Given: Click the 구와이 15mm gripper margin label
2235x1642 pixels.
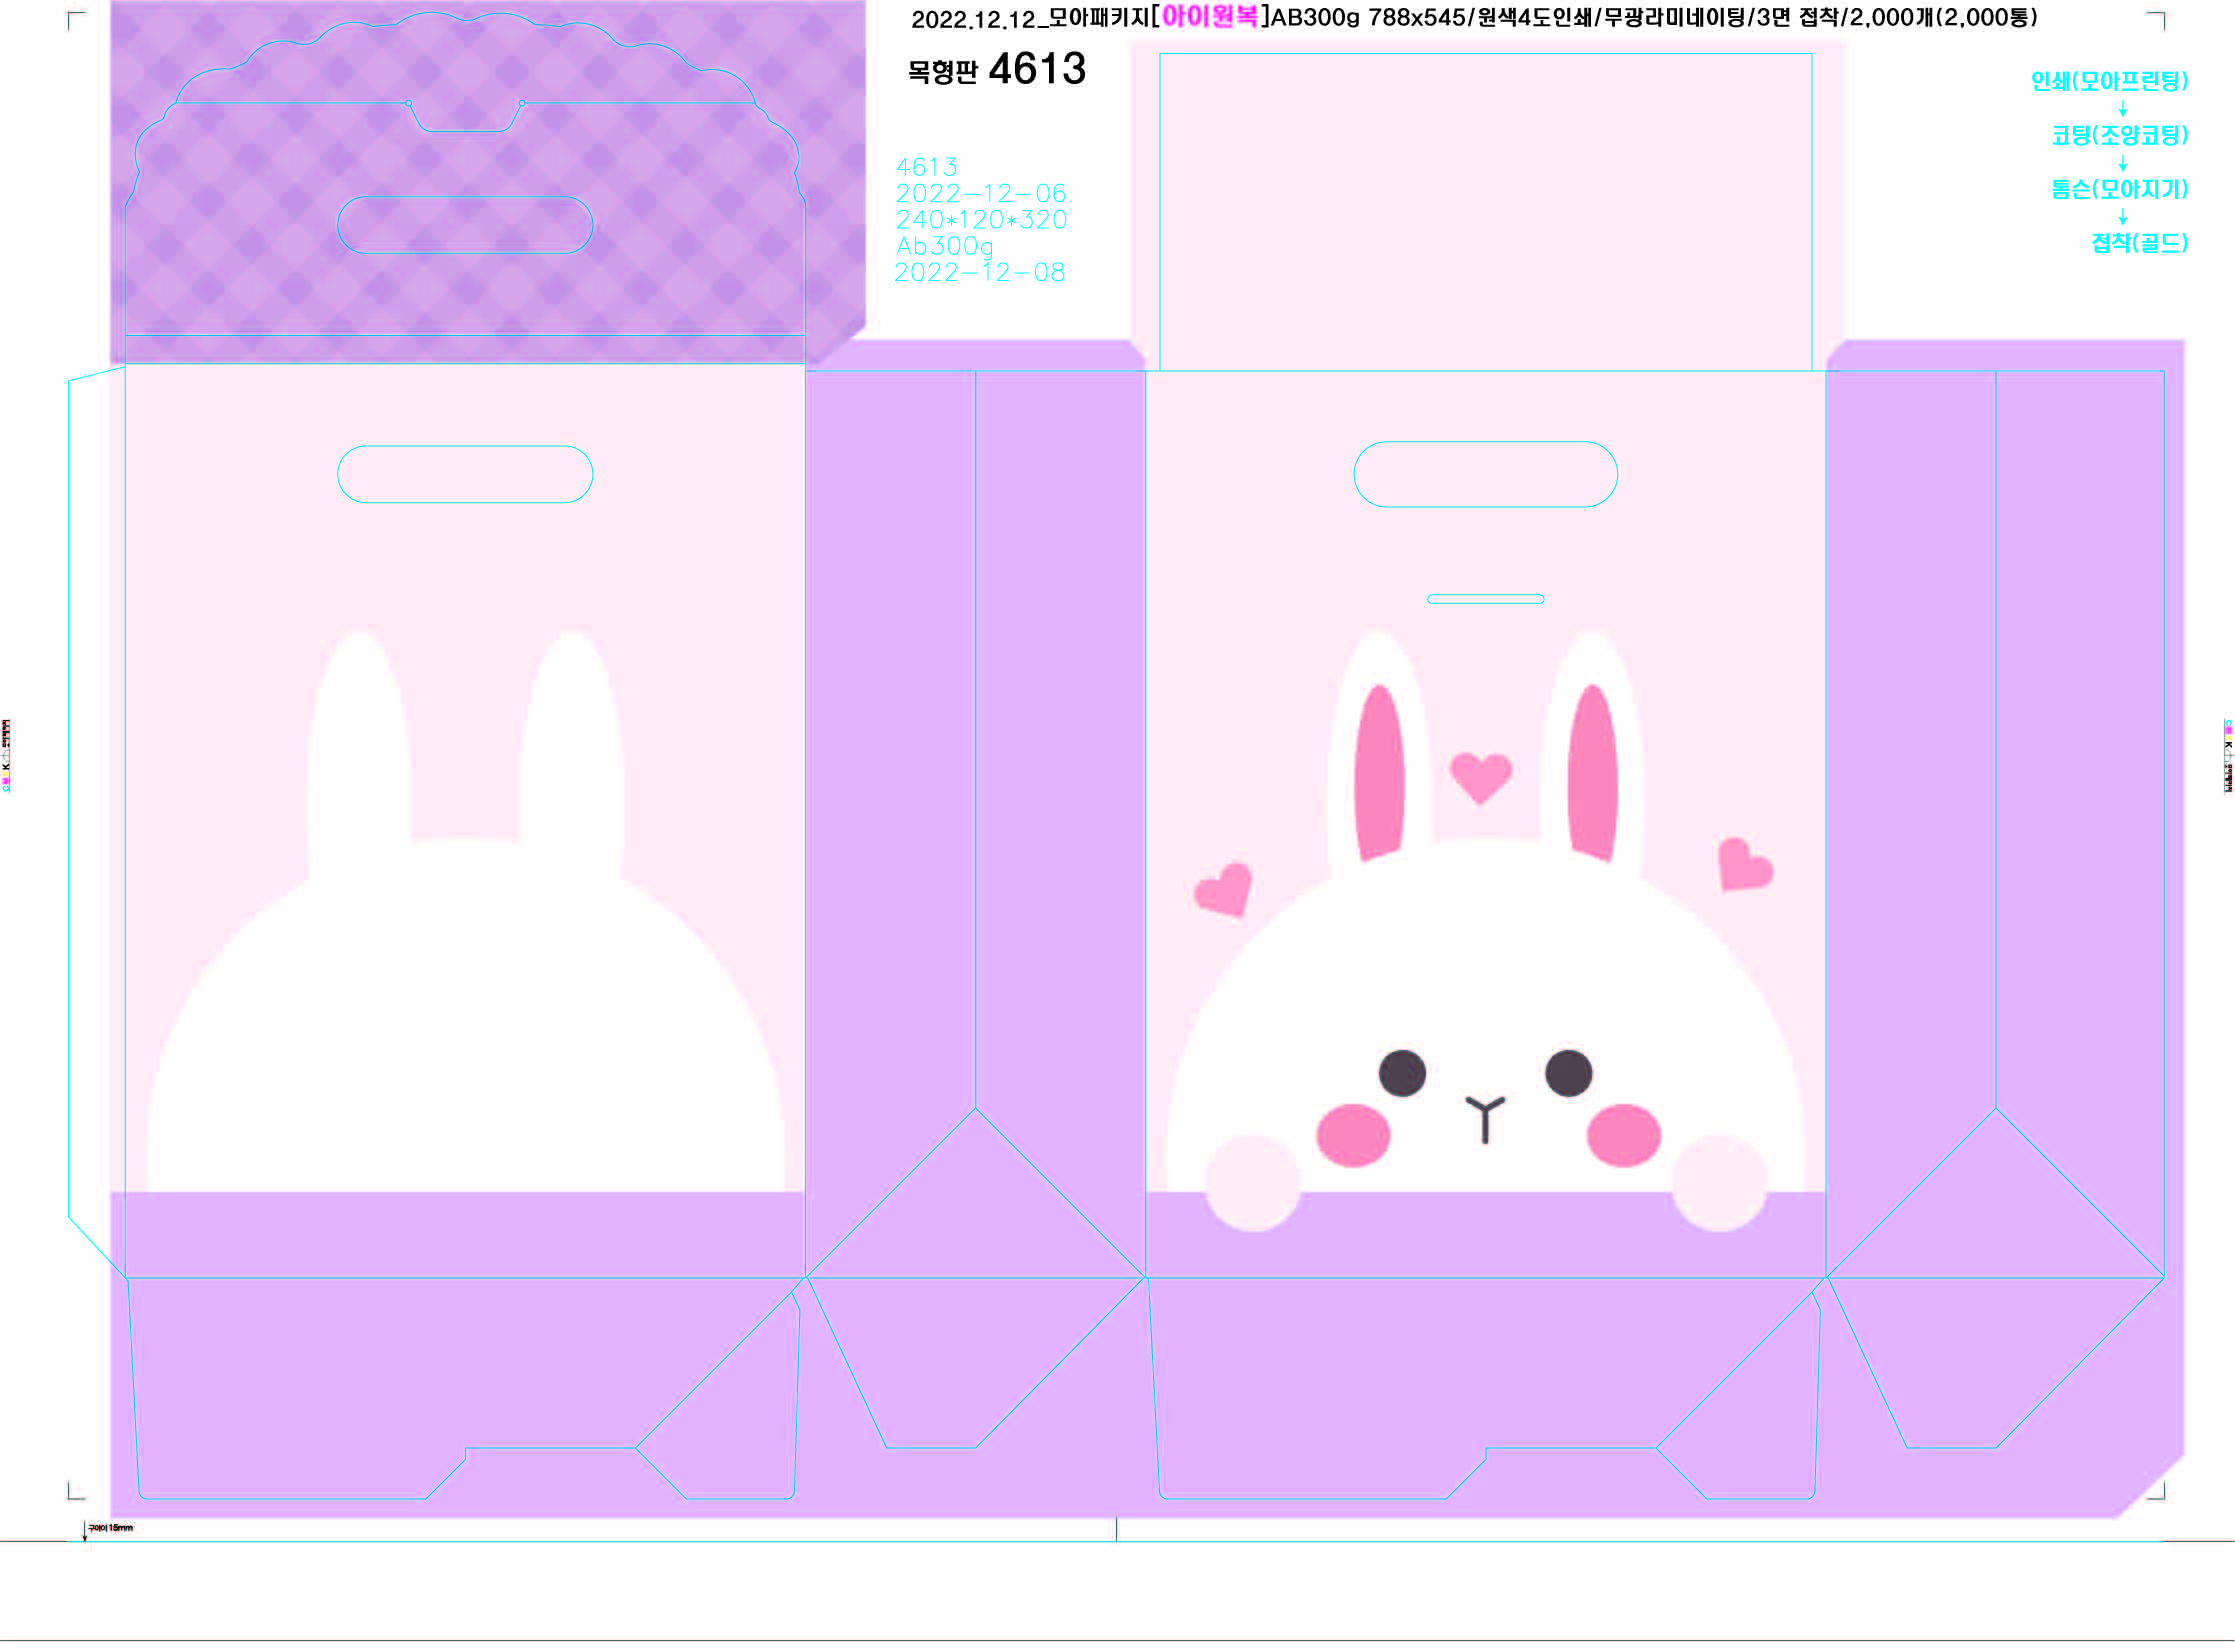Looking at the screenshot, I should point(109,1528).
